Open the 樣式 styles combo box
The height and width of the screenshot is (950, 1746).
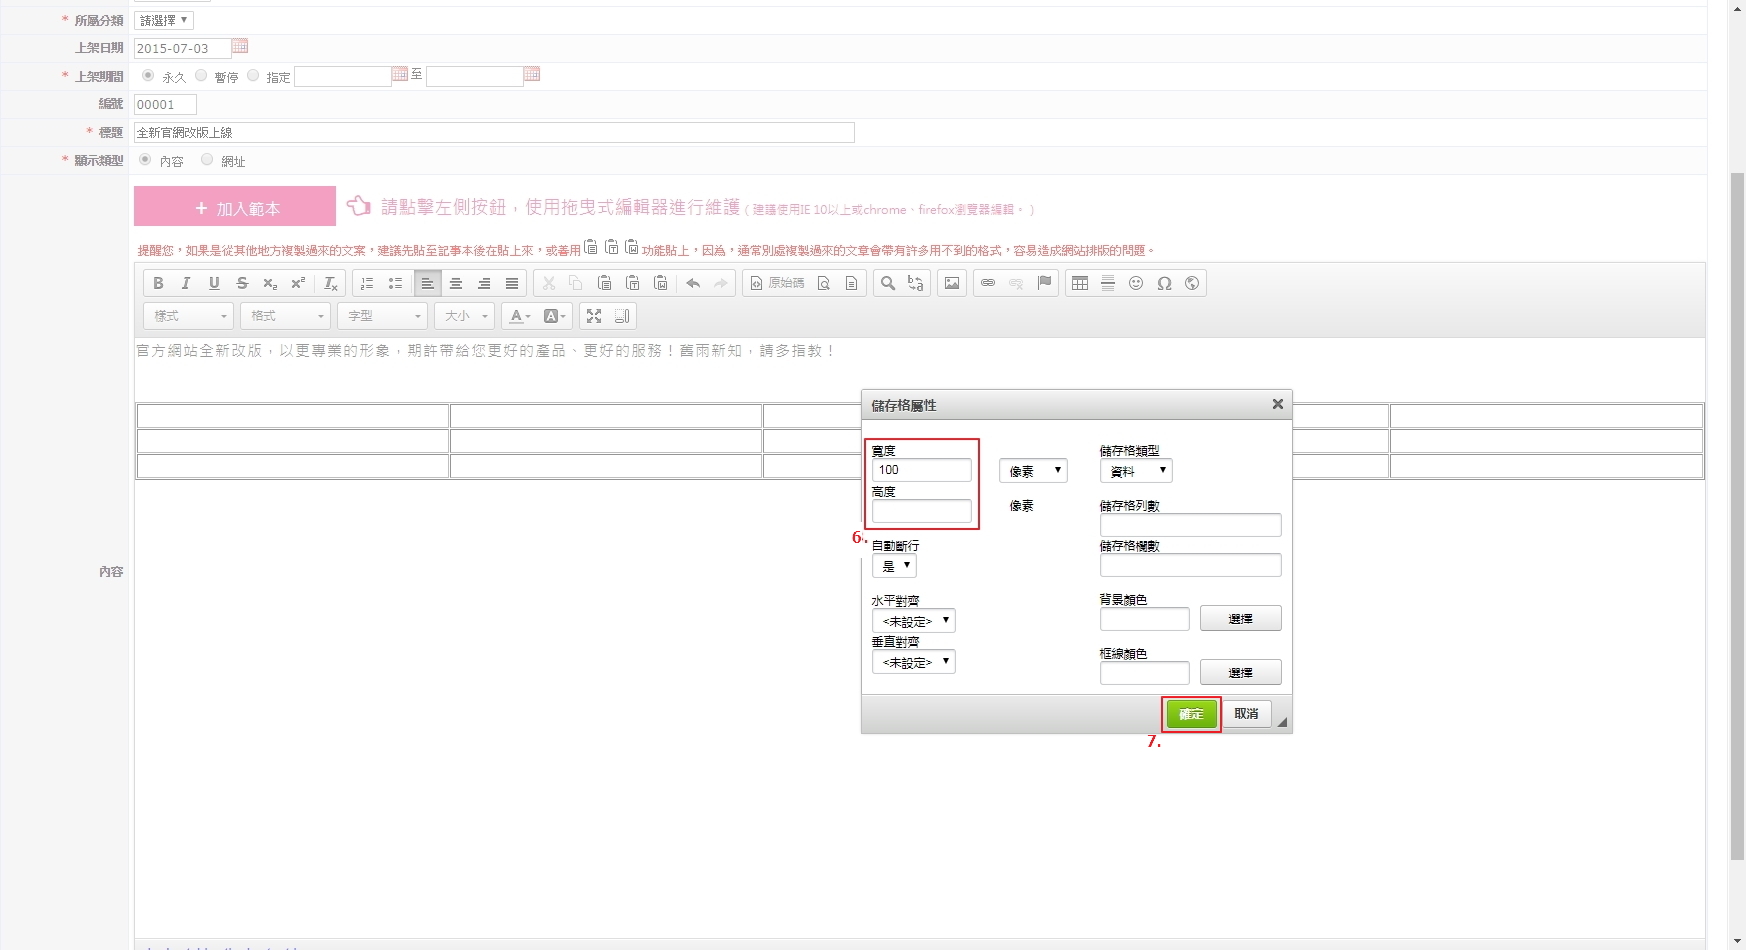tap(189, 316)
